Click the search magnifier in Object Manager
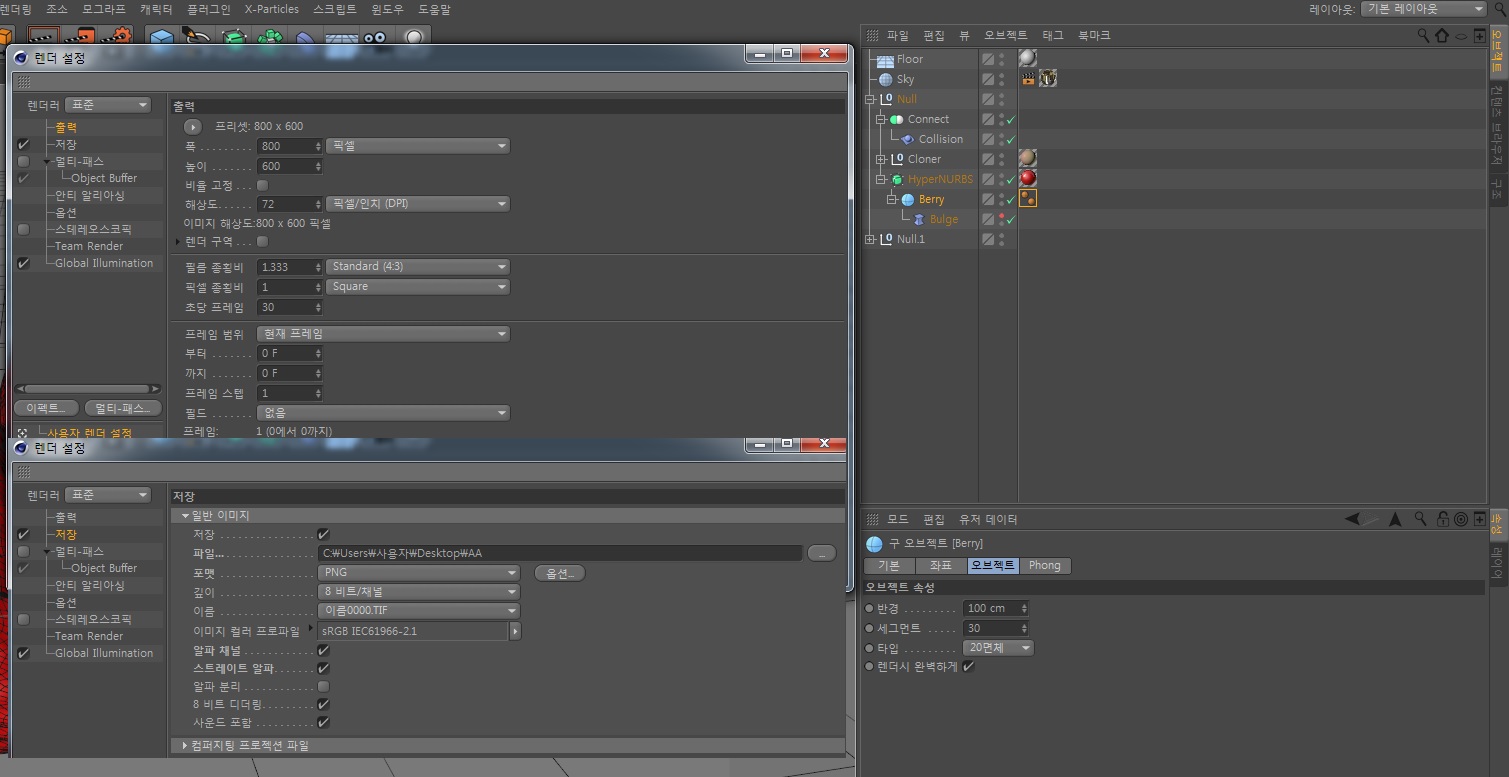The image size is (1509, 777). (x=1423, y=35)
